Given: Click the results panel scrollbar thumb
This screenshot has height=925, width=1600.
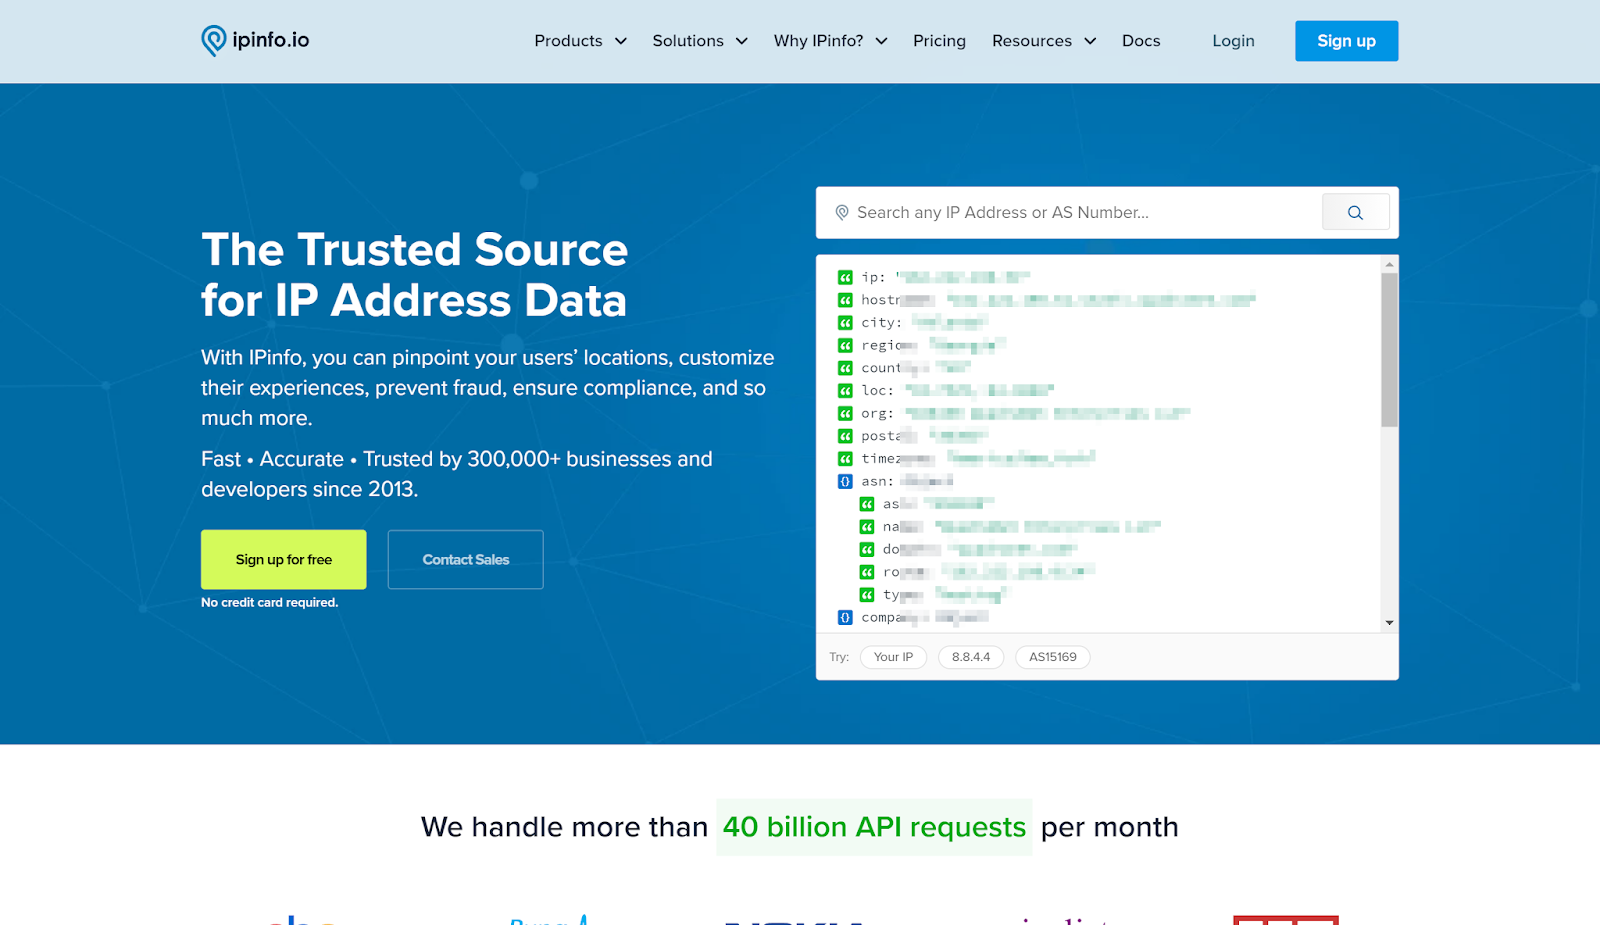Looking at the screenshot, I should point(1389,350).
